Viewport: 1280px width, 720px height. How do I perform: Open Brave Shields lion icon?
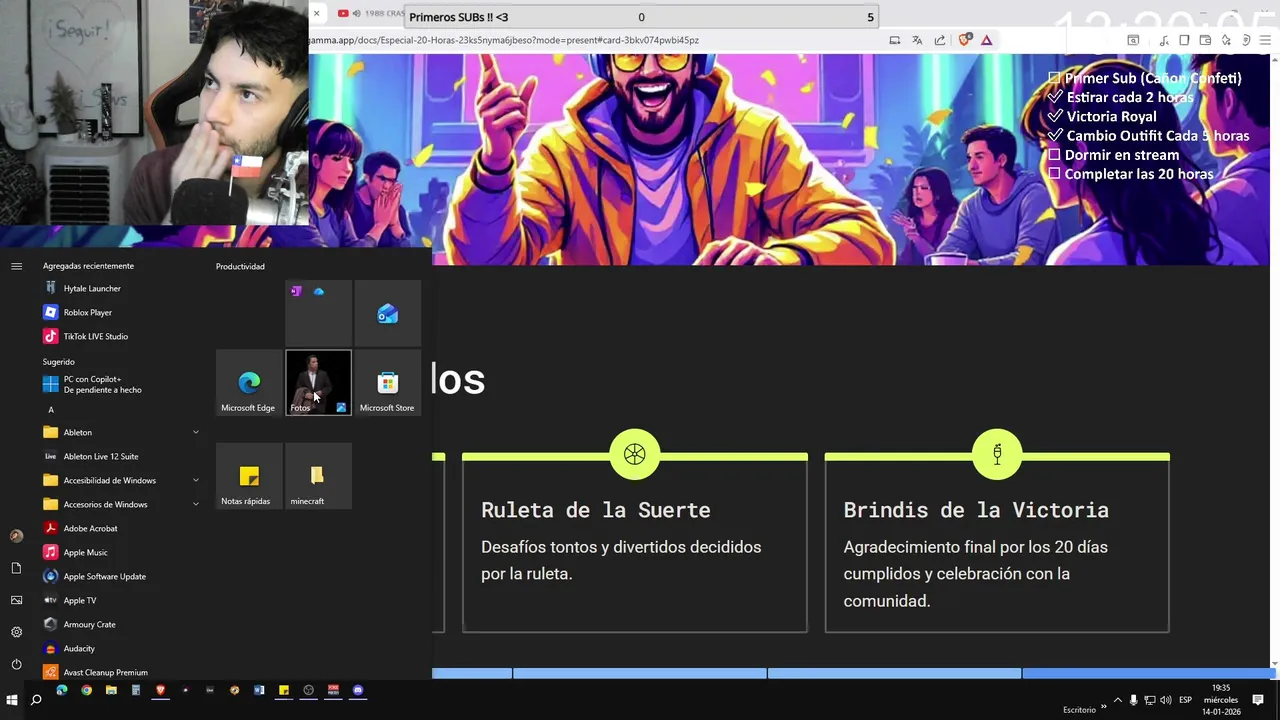964,40
